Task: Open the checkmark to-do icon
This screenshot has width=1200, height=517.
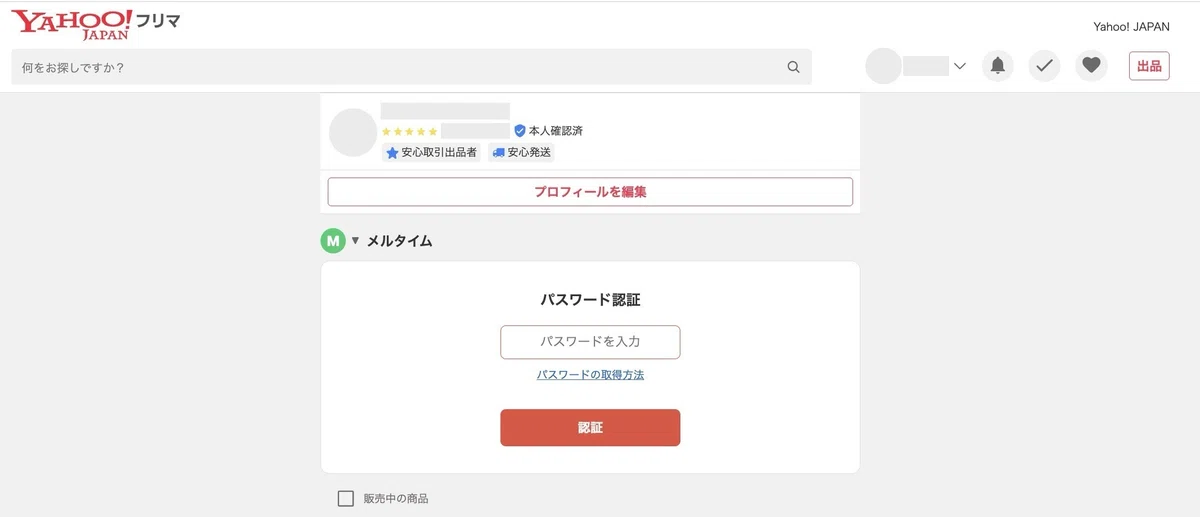Action: pos(1044,66)
